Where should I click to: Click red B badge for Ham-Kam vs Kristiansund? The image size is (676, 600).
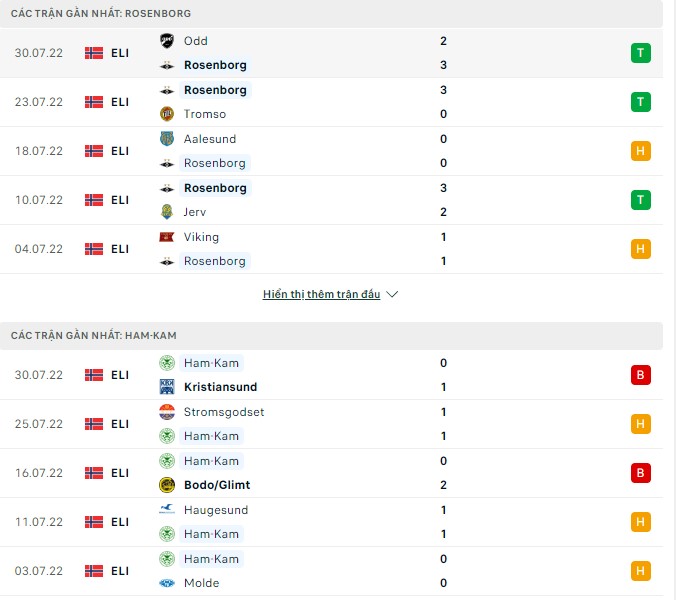tap(641, 375)
